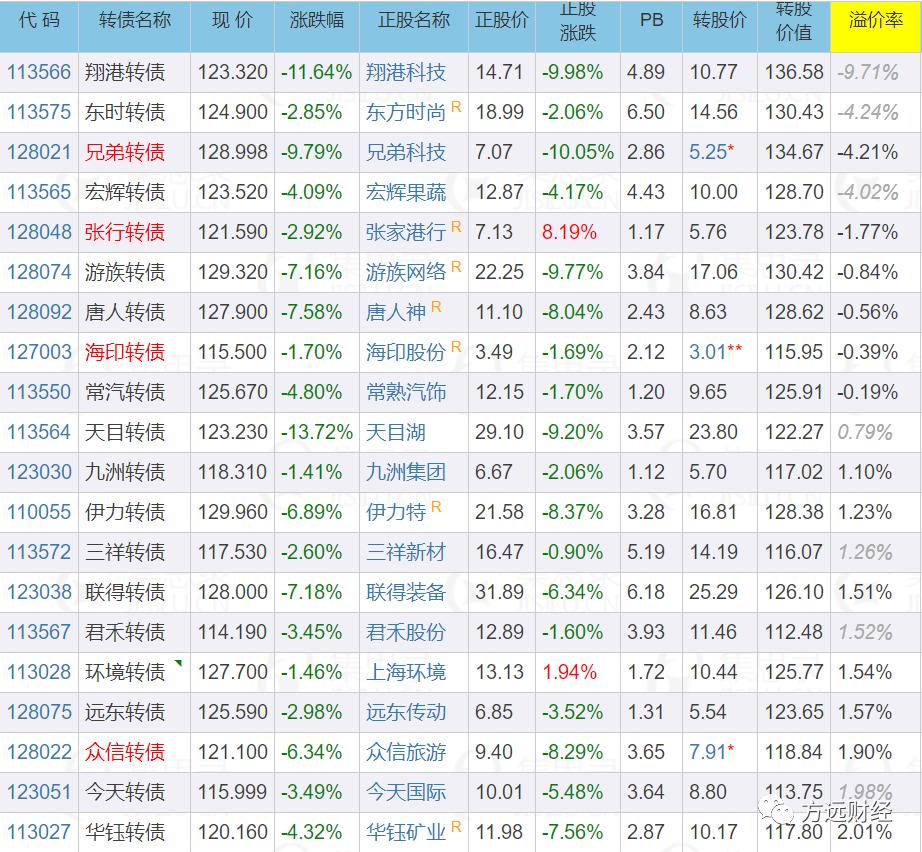
Task: Open the 联得装备 stock link
Action: click(x=406, y=592)
